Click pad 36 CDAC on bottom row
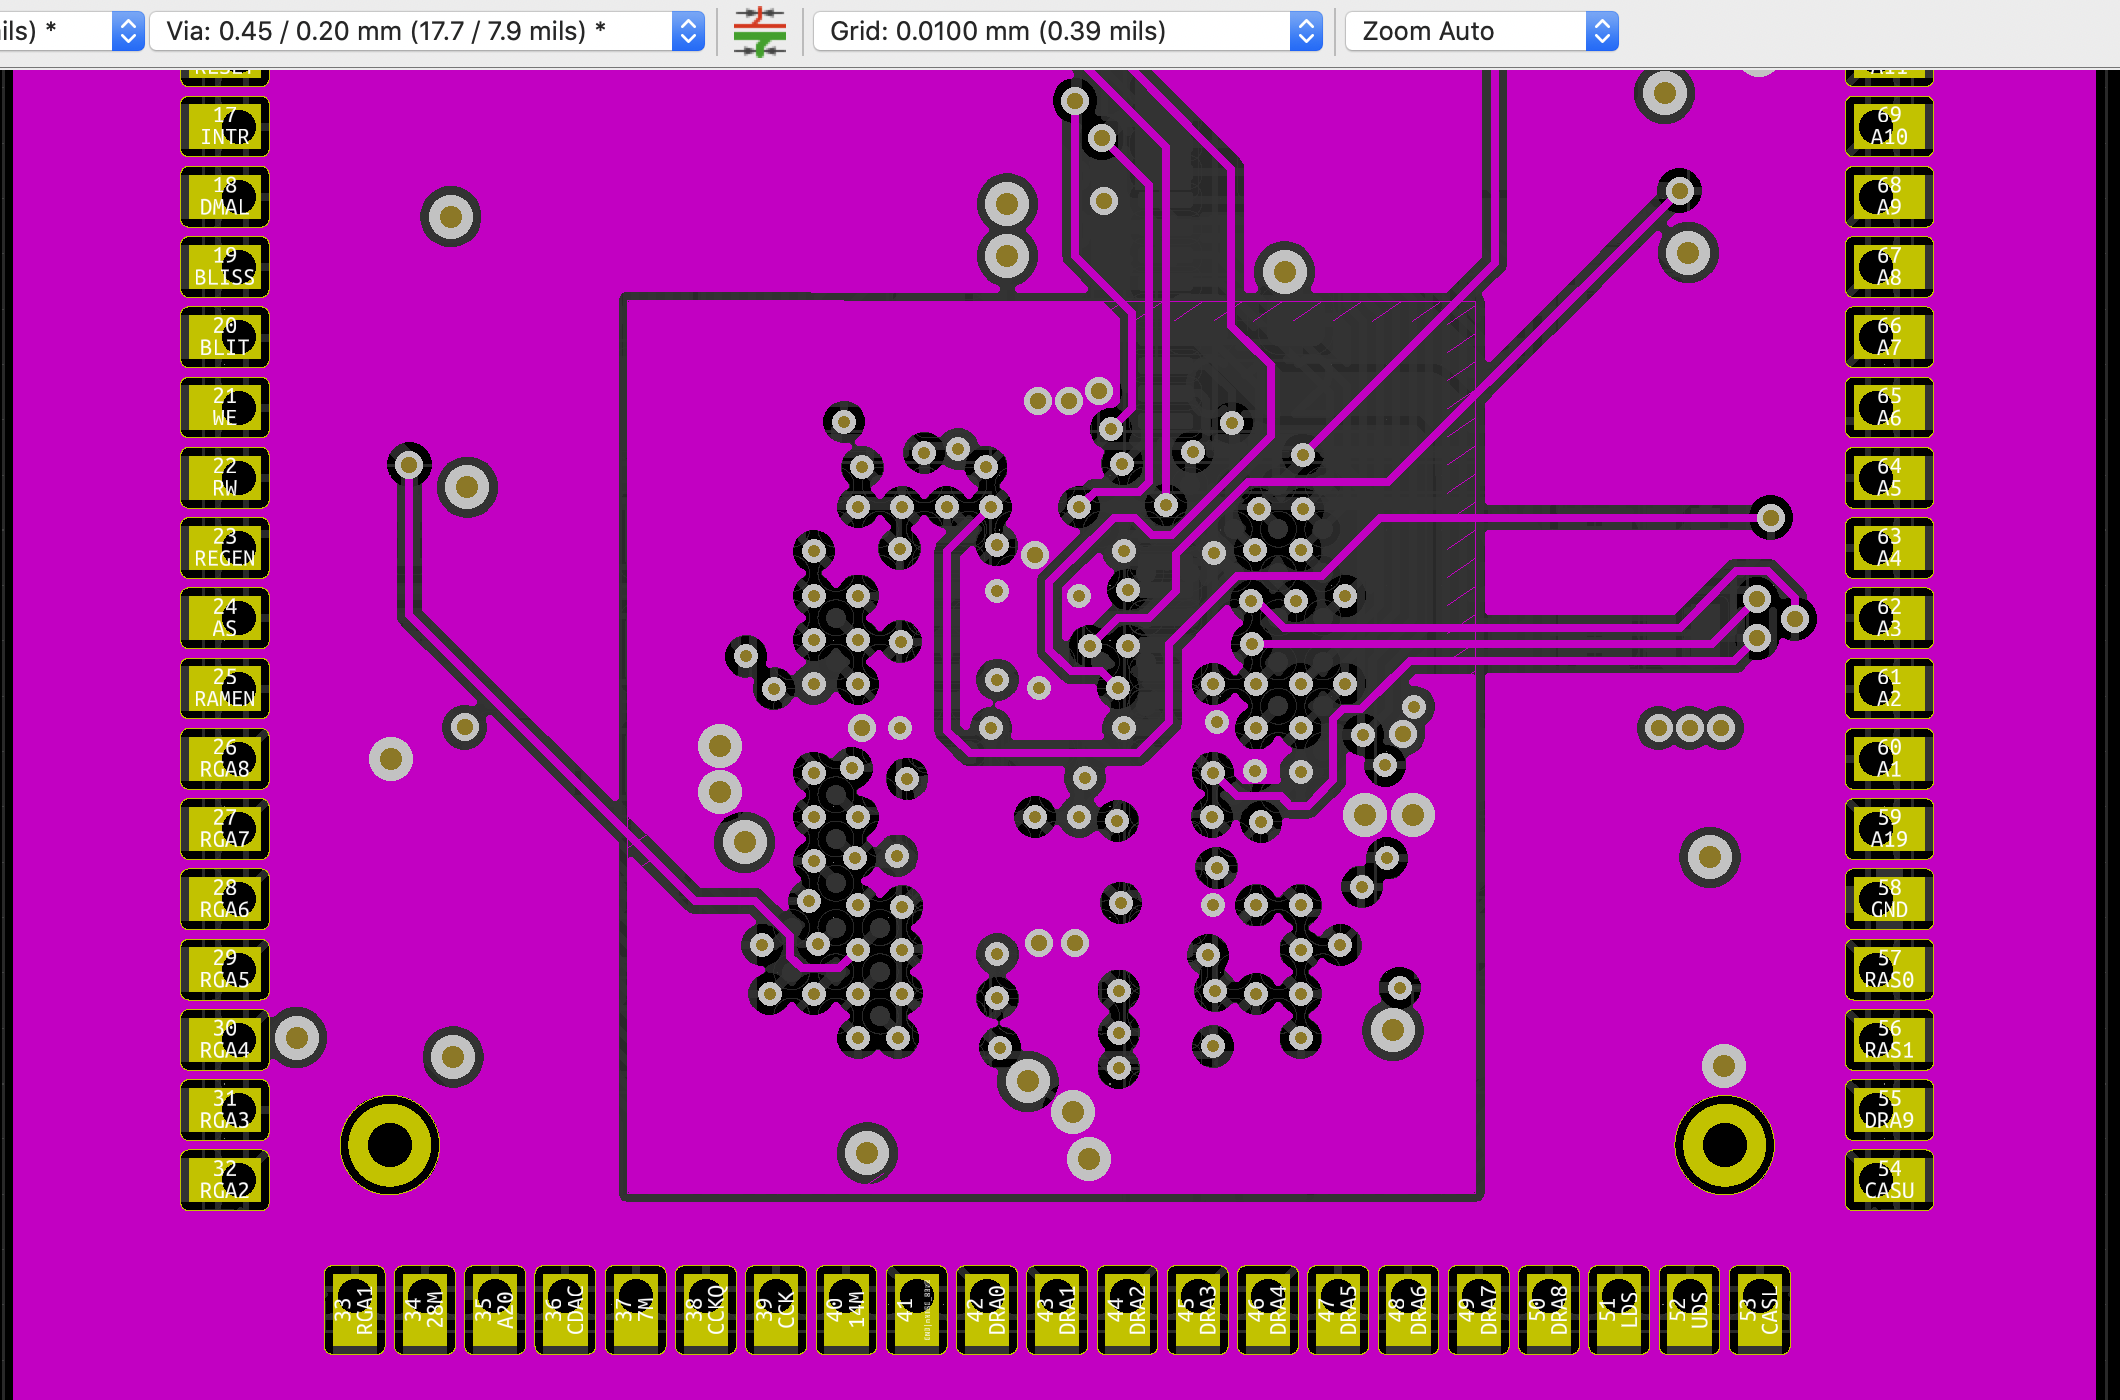2120x1400 pixels. pos(565,1310)
